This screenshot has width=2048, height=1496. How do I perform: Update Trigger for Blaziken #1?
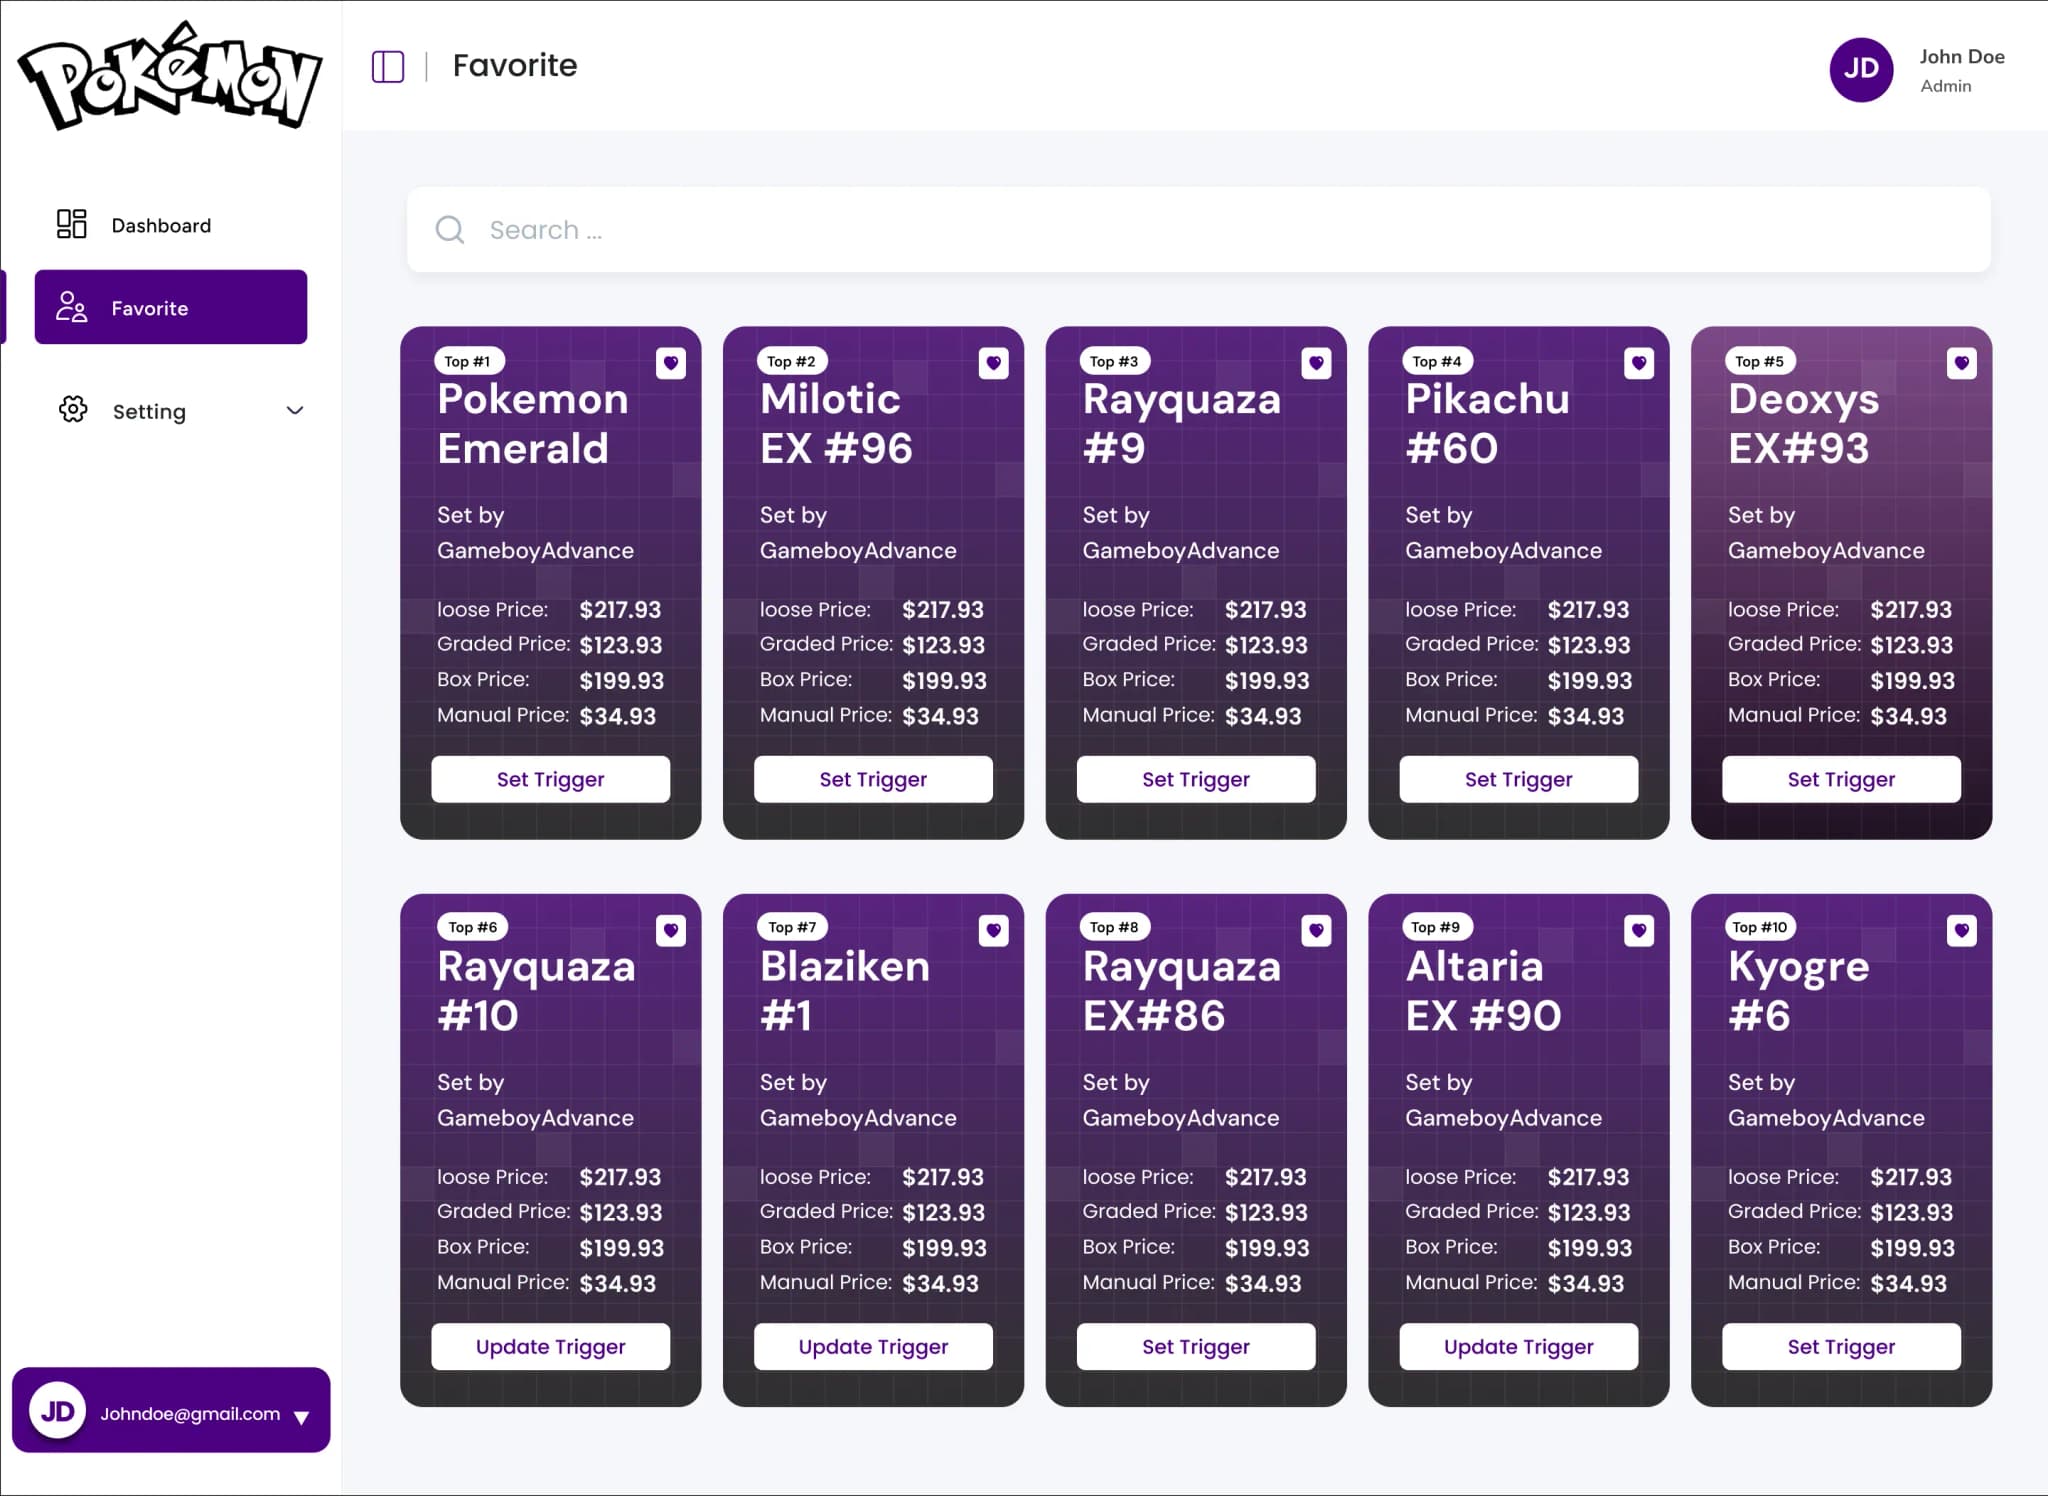pyautogui.click(x=873, y=1346)
